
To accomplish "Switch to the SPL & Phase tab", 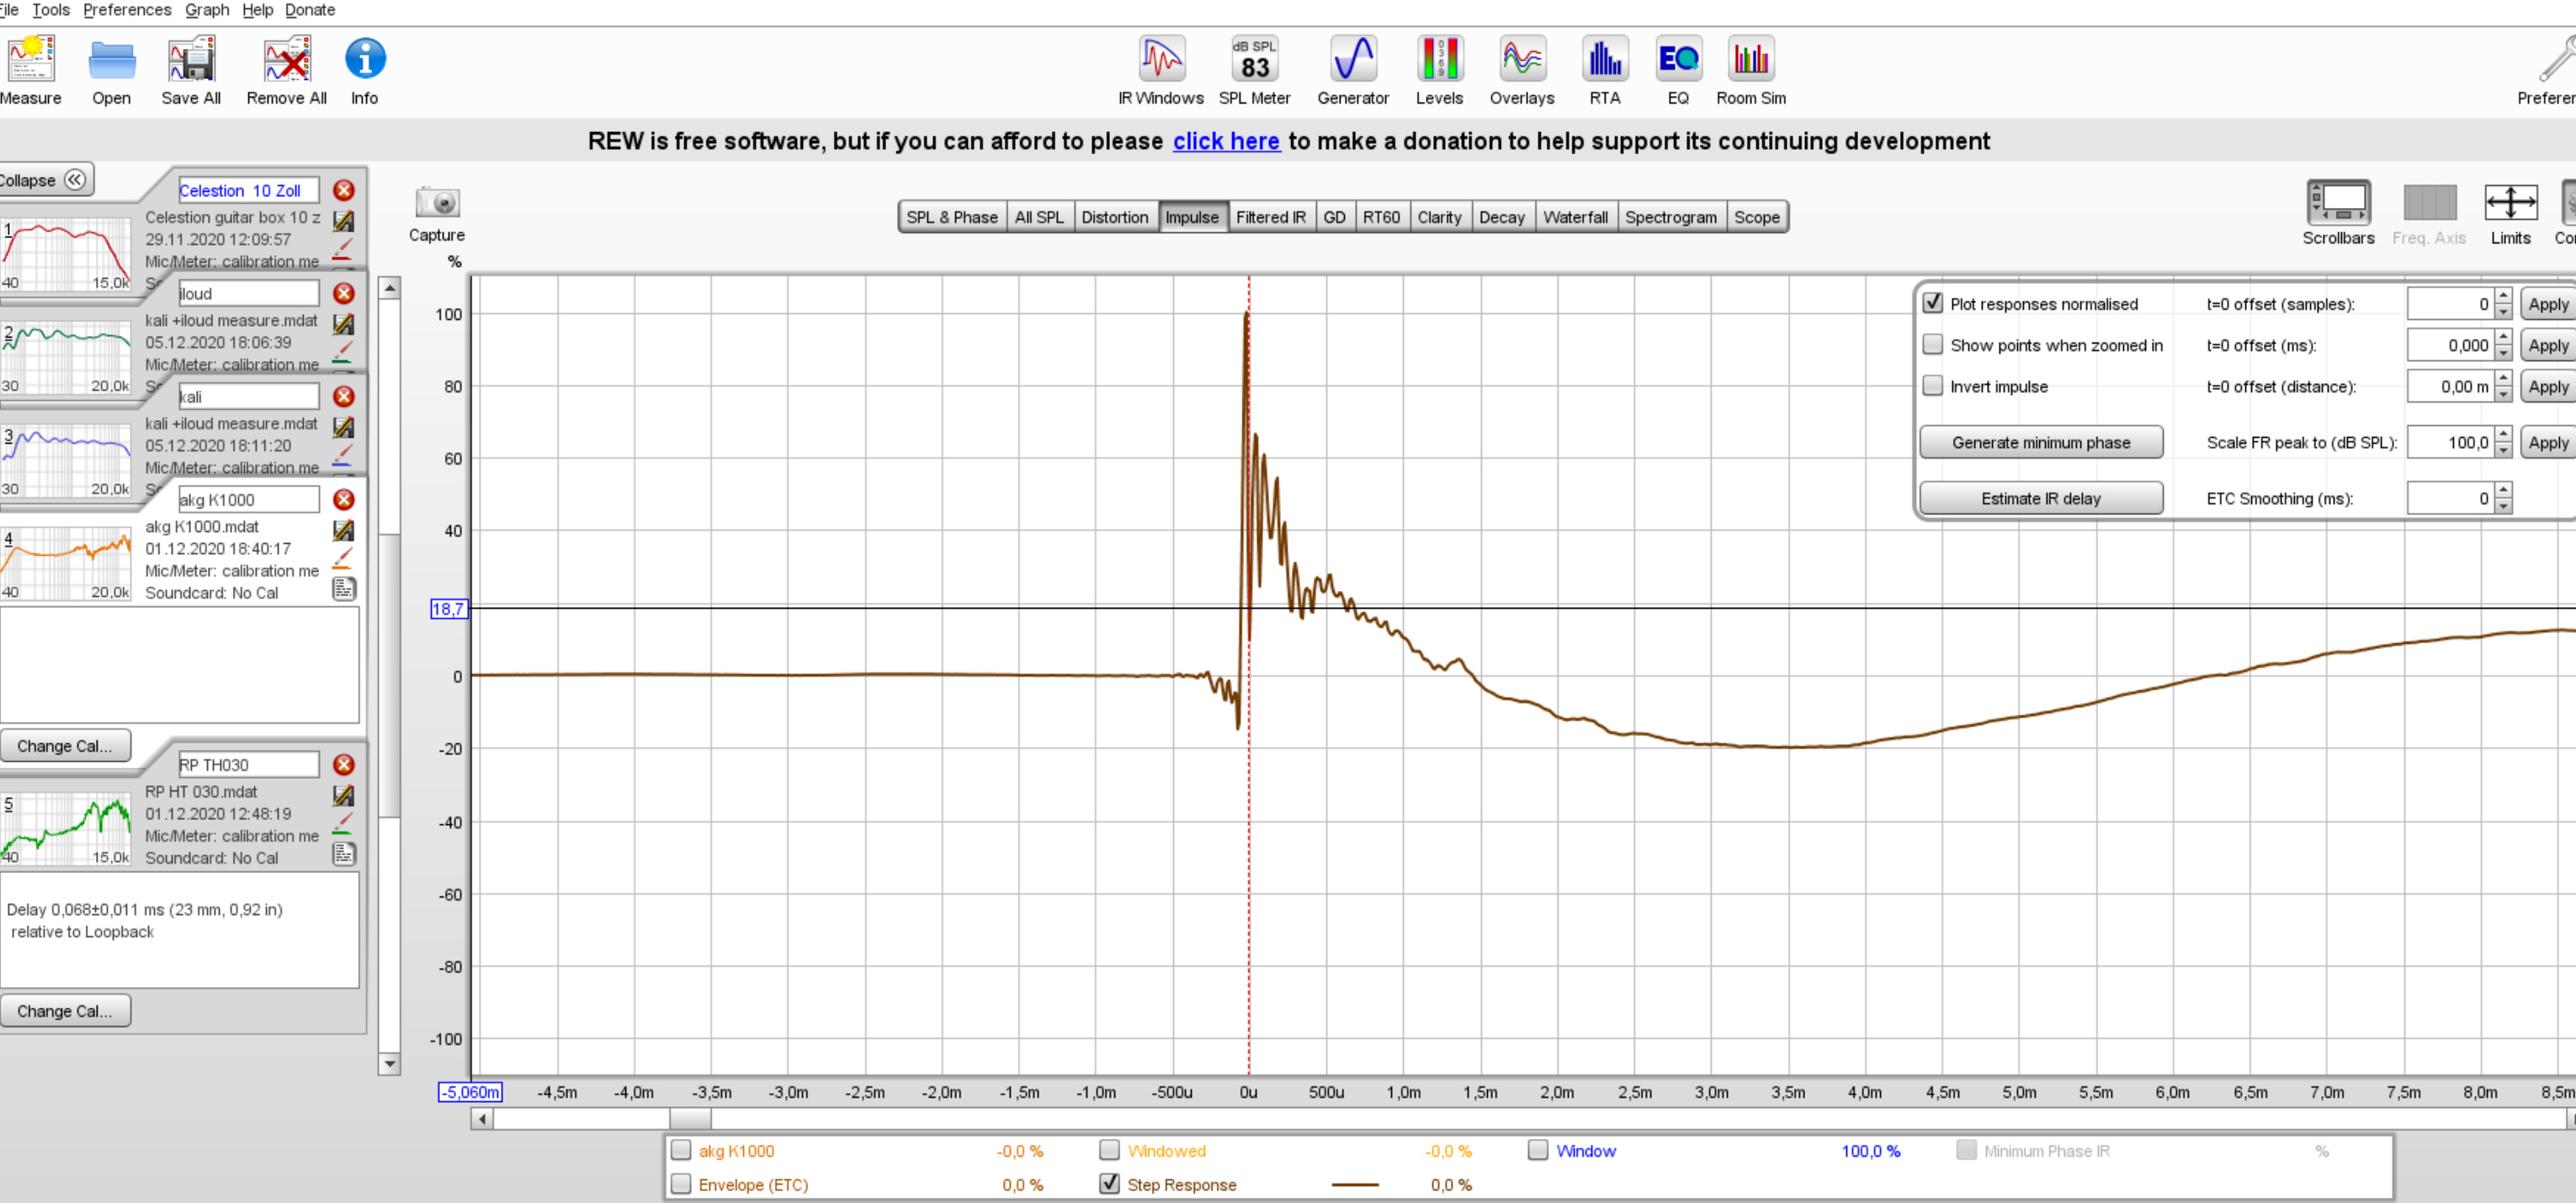I will pos(952,217).
